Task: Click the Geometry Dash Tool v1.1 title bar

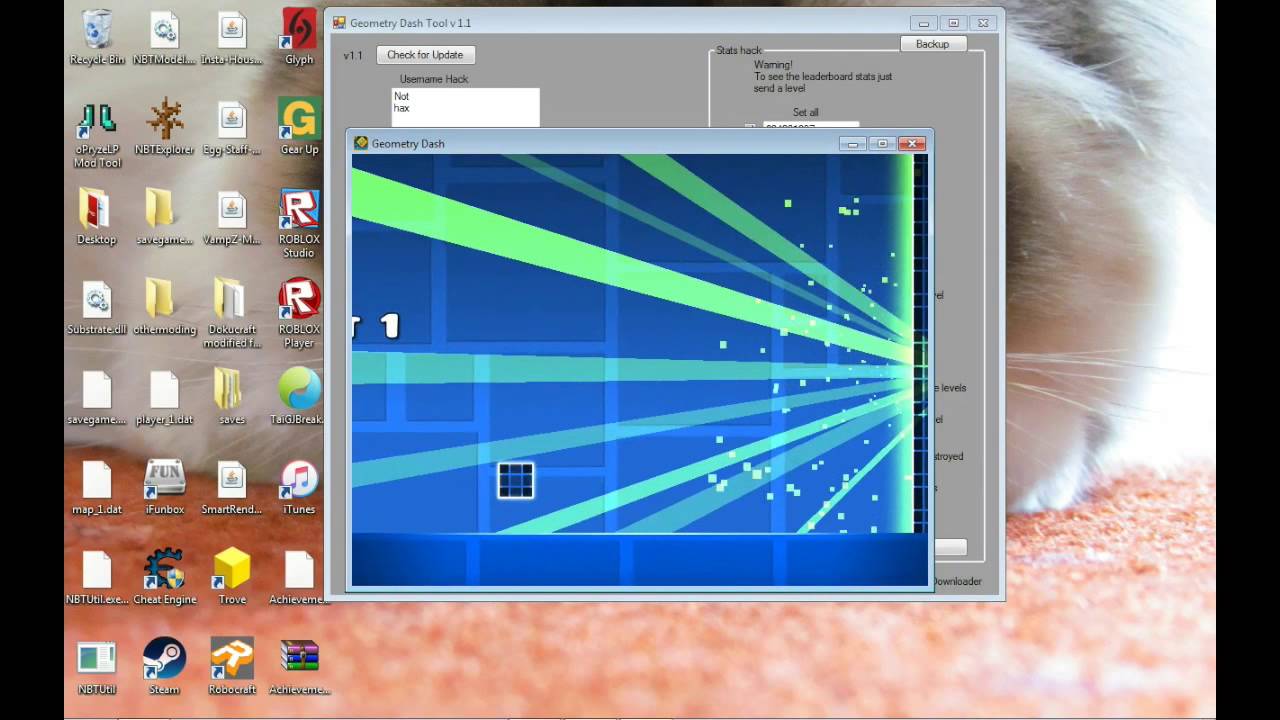Action: [620, 23]
